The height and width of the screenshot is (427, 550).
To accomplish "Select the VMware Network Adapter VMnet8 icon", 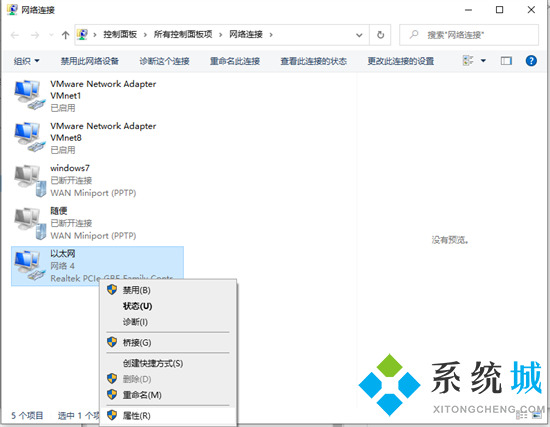I will 29,137.
